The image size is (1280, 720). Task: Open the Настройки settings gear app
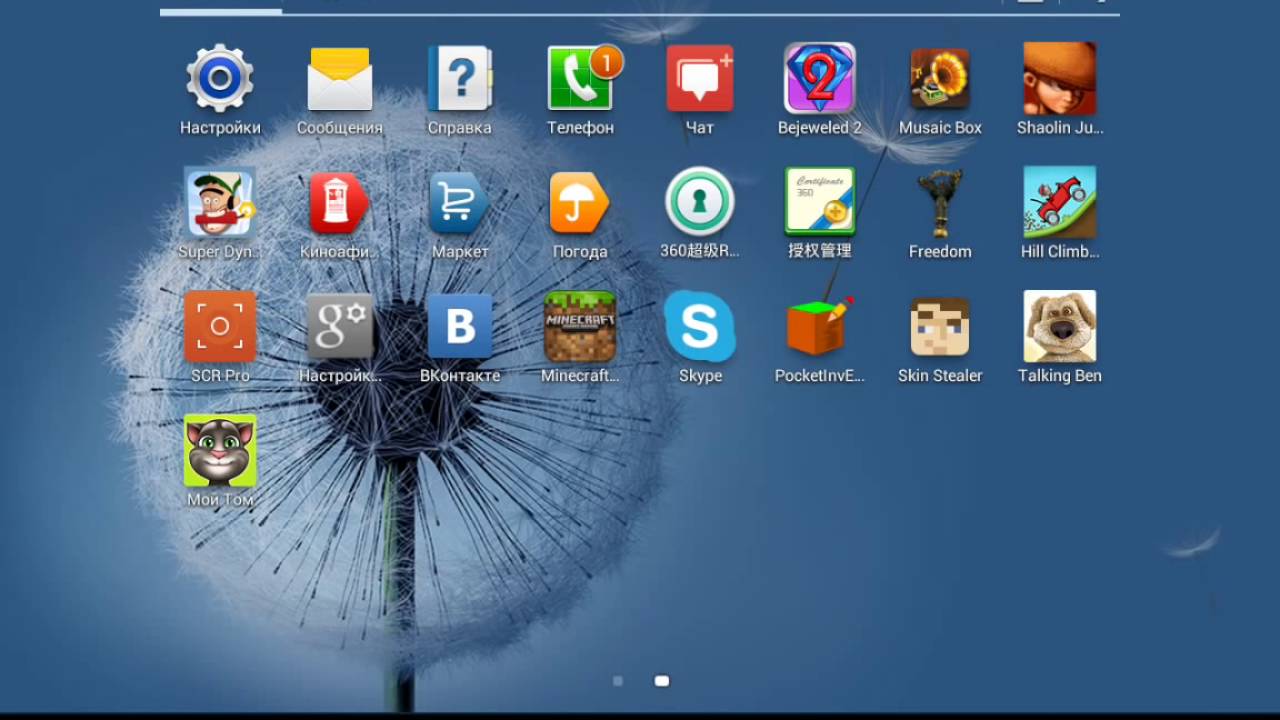[x=220, y=78]
